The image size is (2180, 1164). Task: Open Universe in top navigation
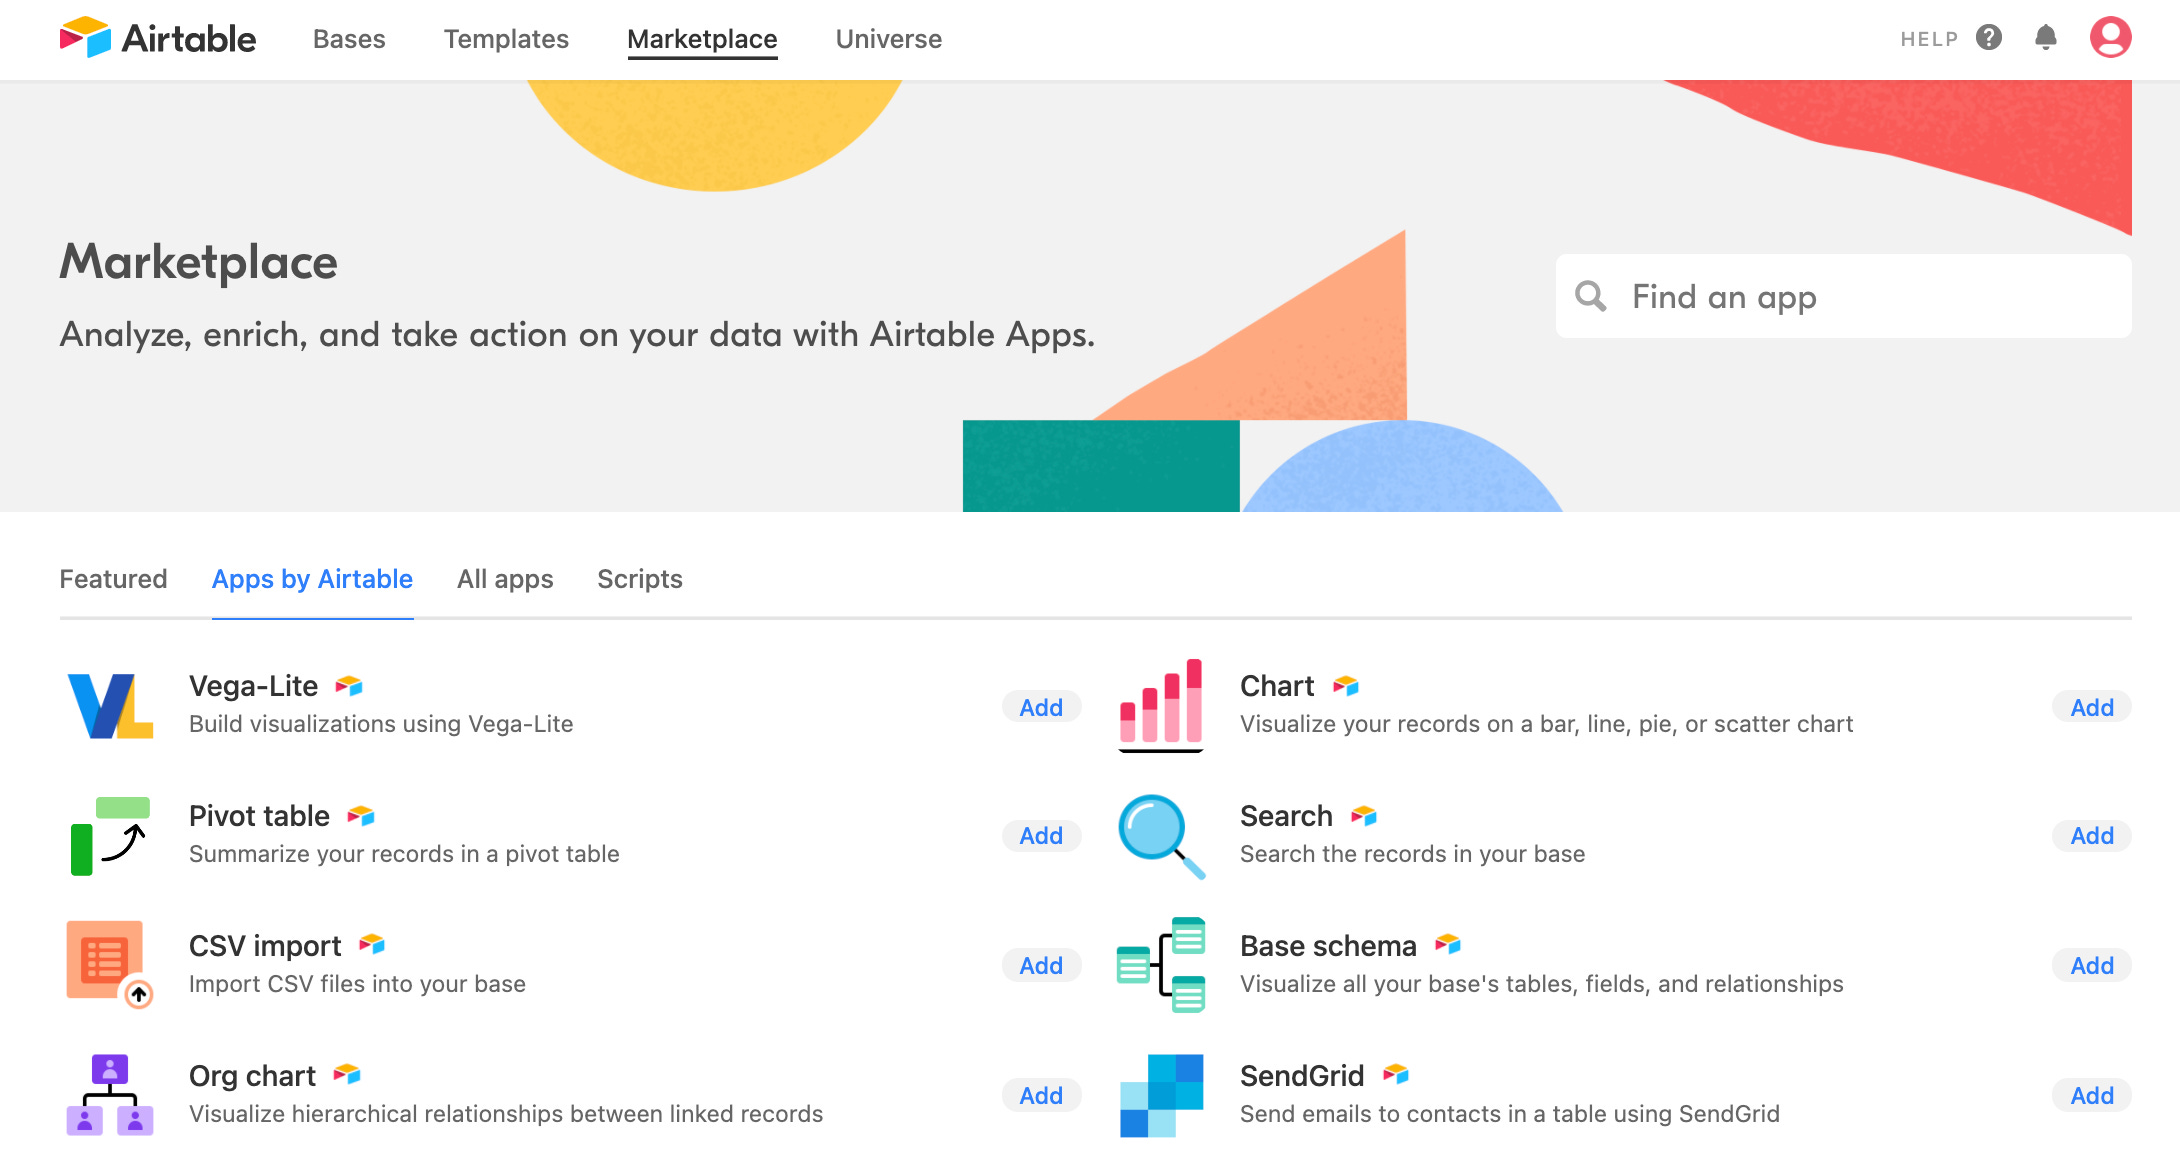888,39
